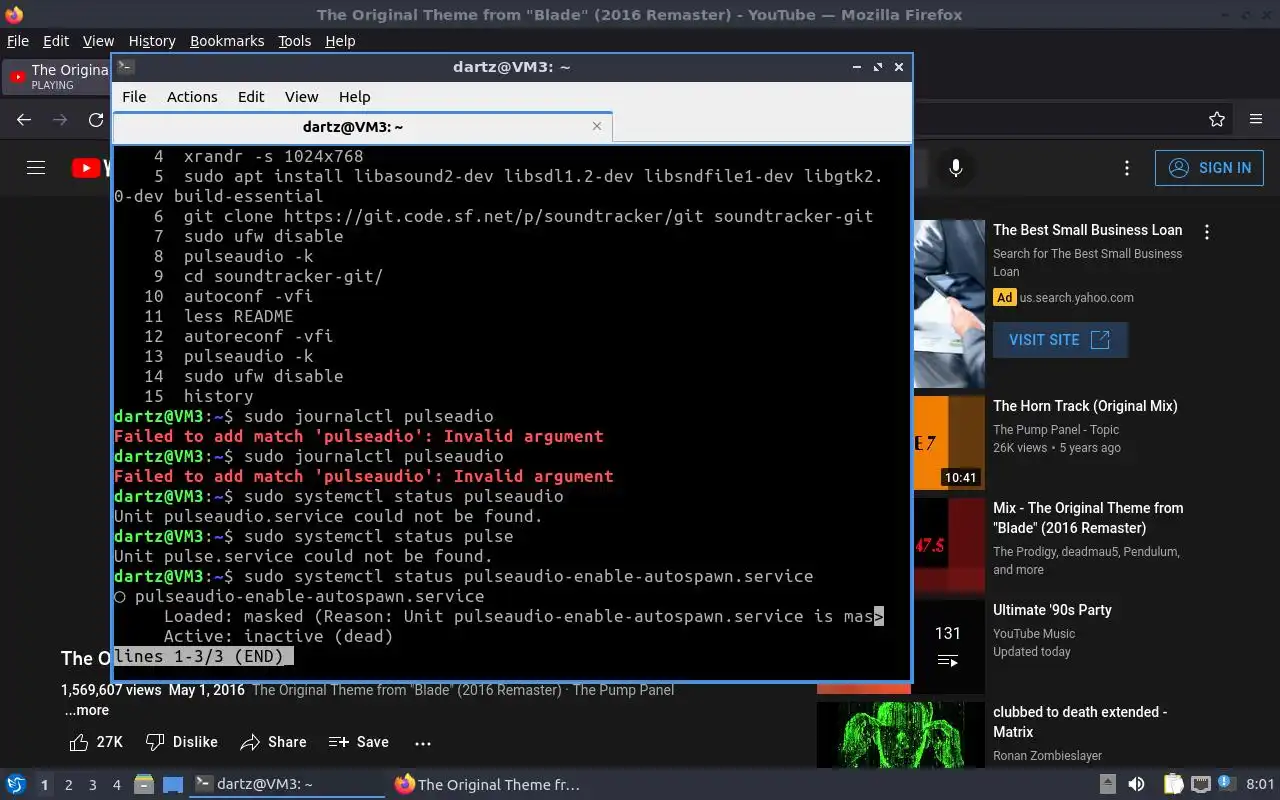
Task: Click the terminal window title bar icon
Action: point(125,67)
